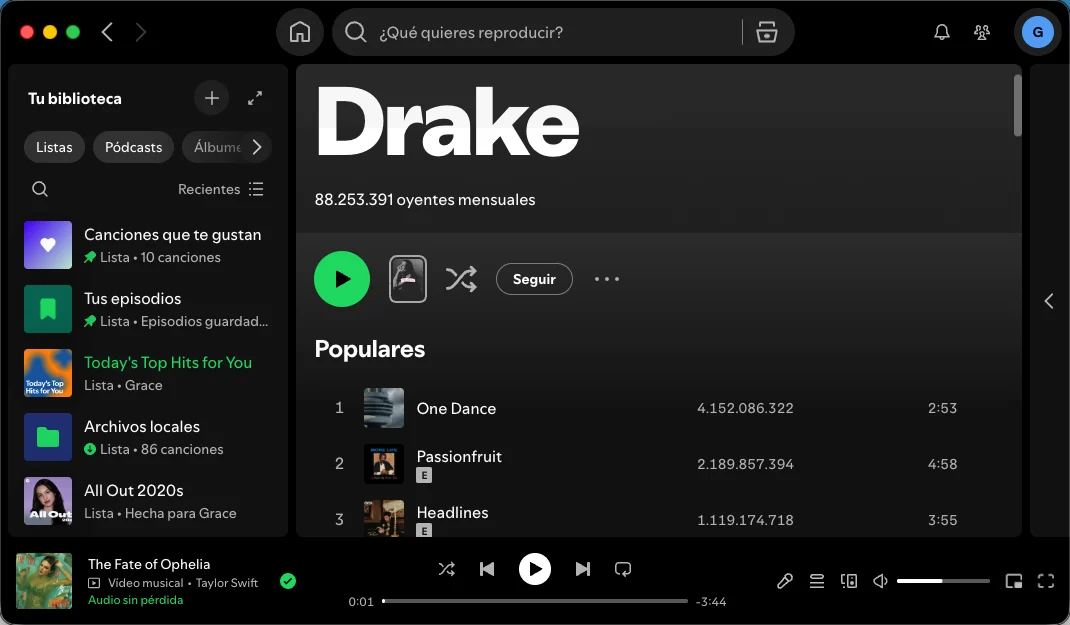Screen dimensions: 1070x625
Task: Open the notifications bell
Action: point(941,31)
